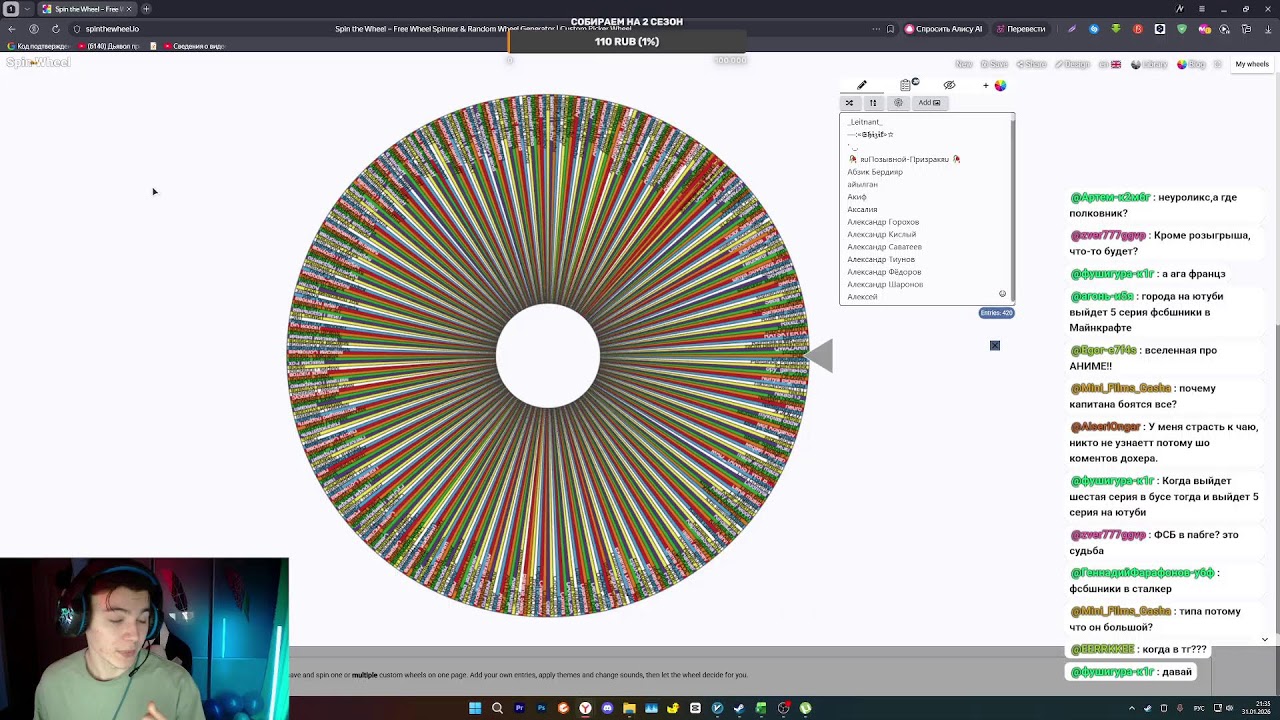1280x720 pixels.
Task: Open My wheels menu
Action: pos(1251,64)
